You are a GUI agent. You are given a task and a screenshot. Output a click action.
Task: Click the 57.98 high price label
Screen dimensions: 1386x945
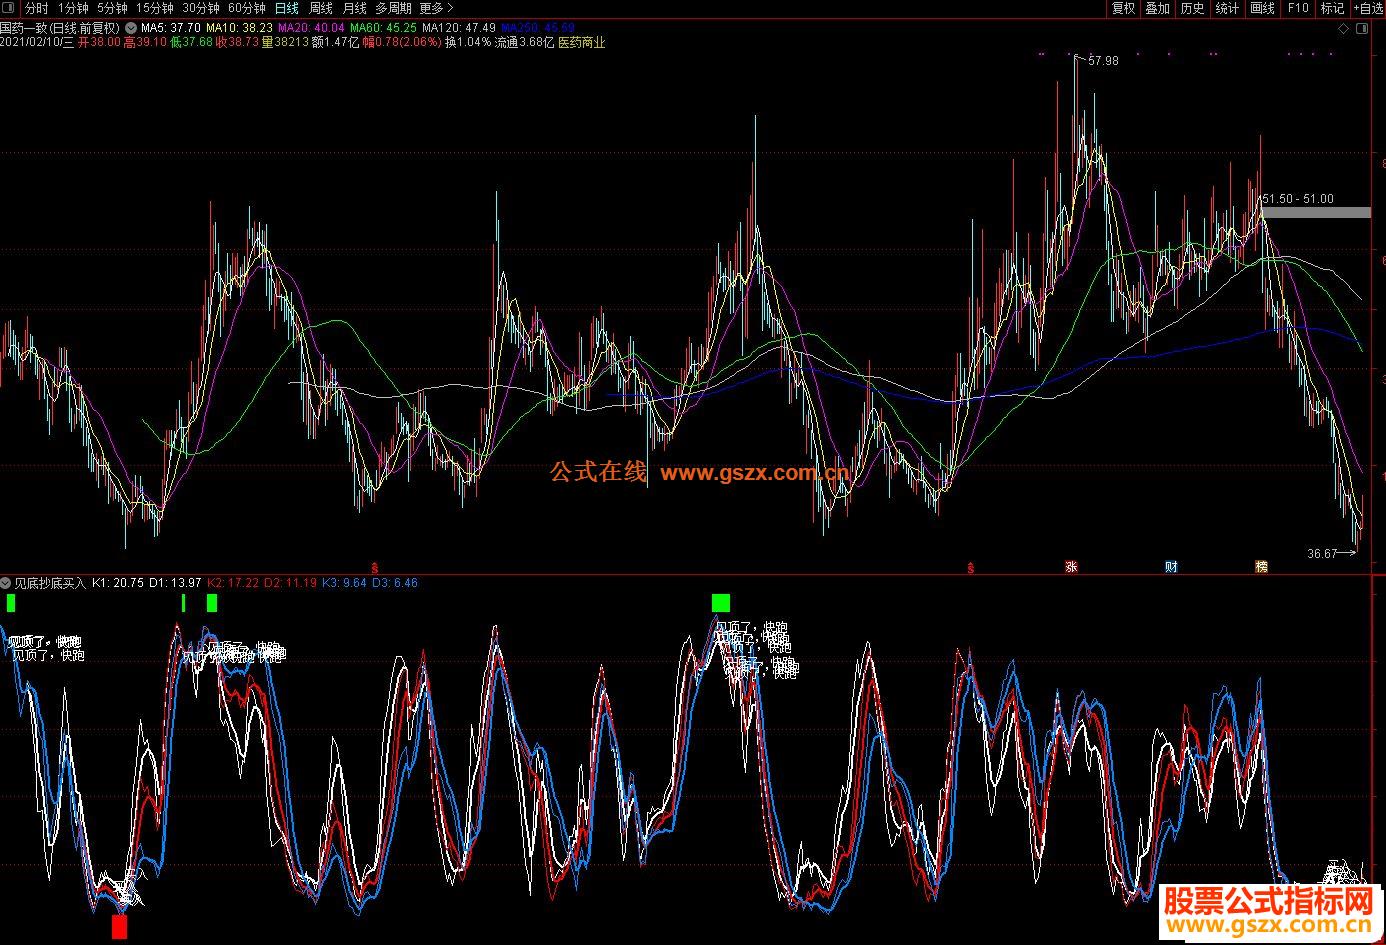tap(1104, 61)
